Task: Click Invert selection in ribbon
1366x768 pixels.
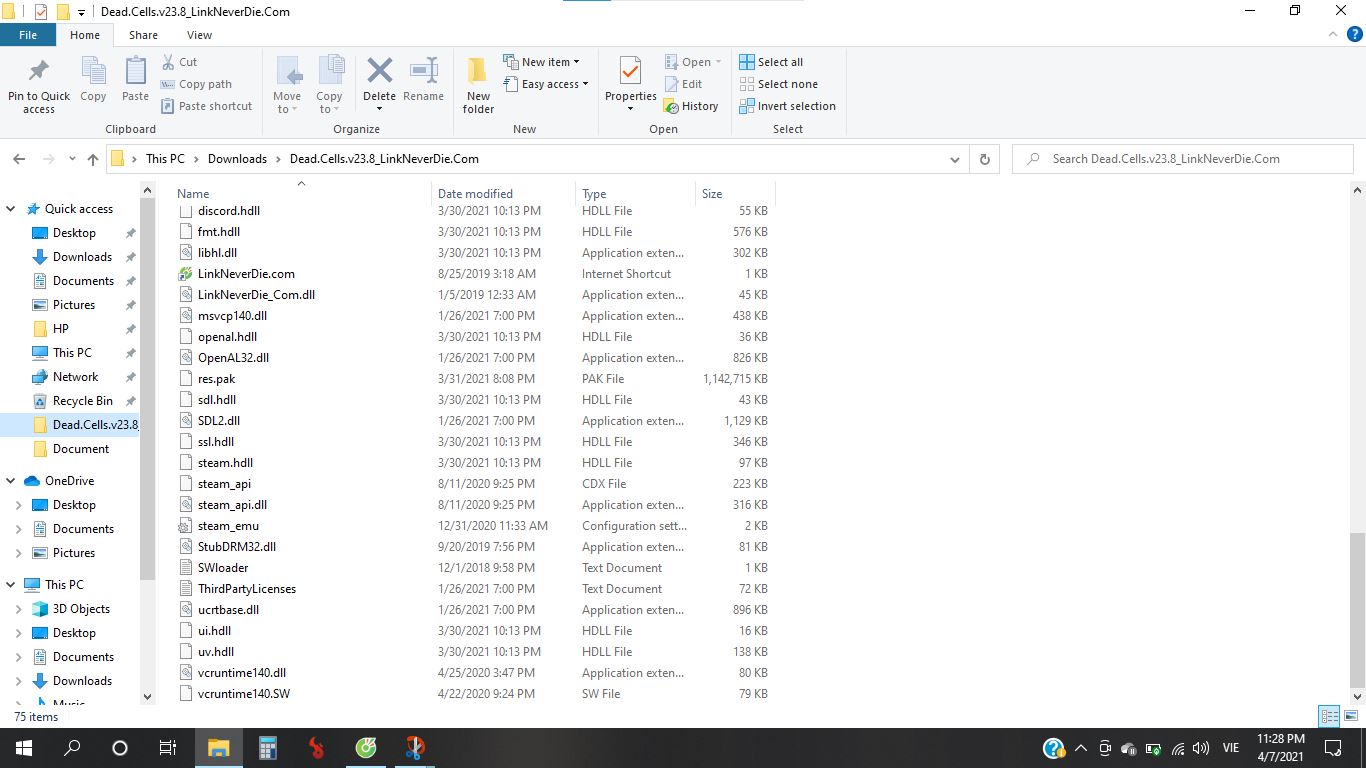Action: 787,106
